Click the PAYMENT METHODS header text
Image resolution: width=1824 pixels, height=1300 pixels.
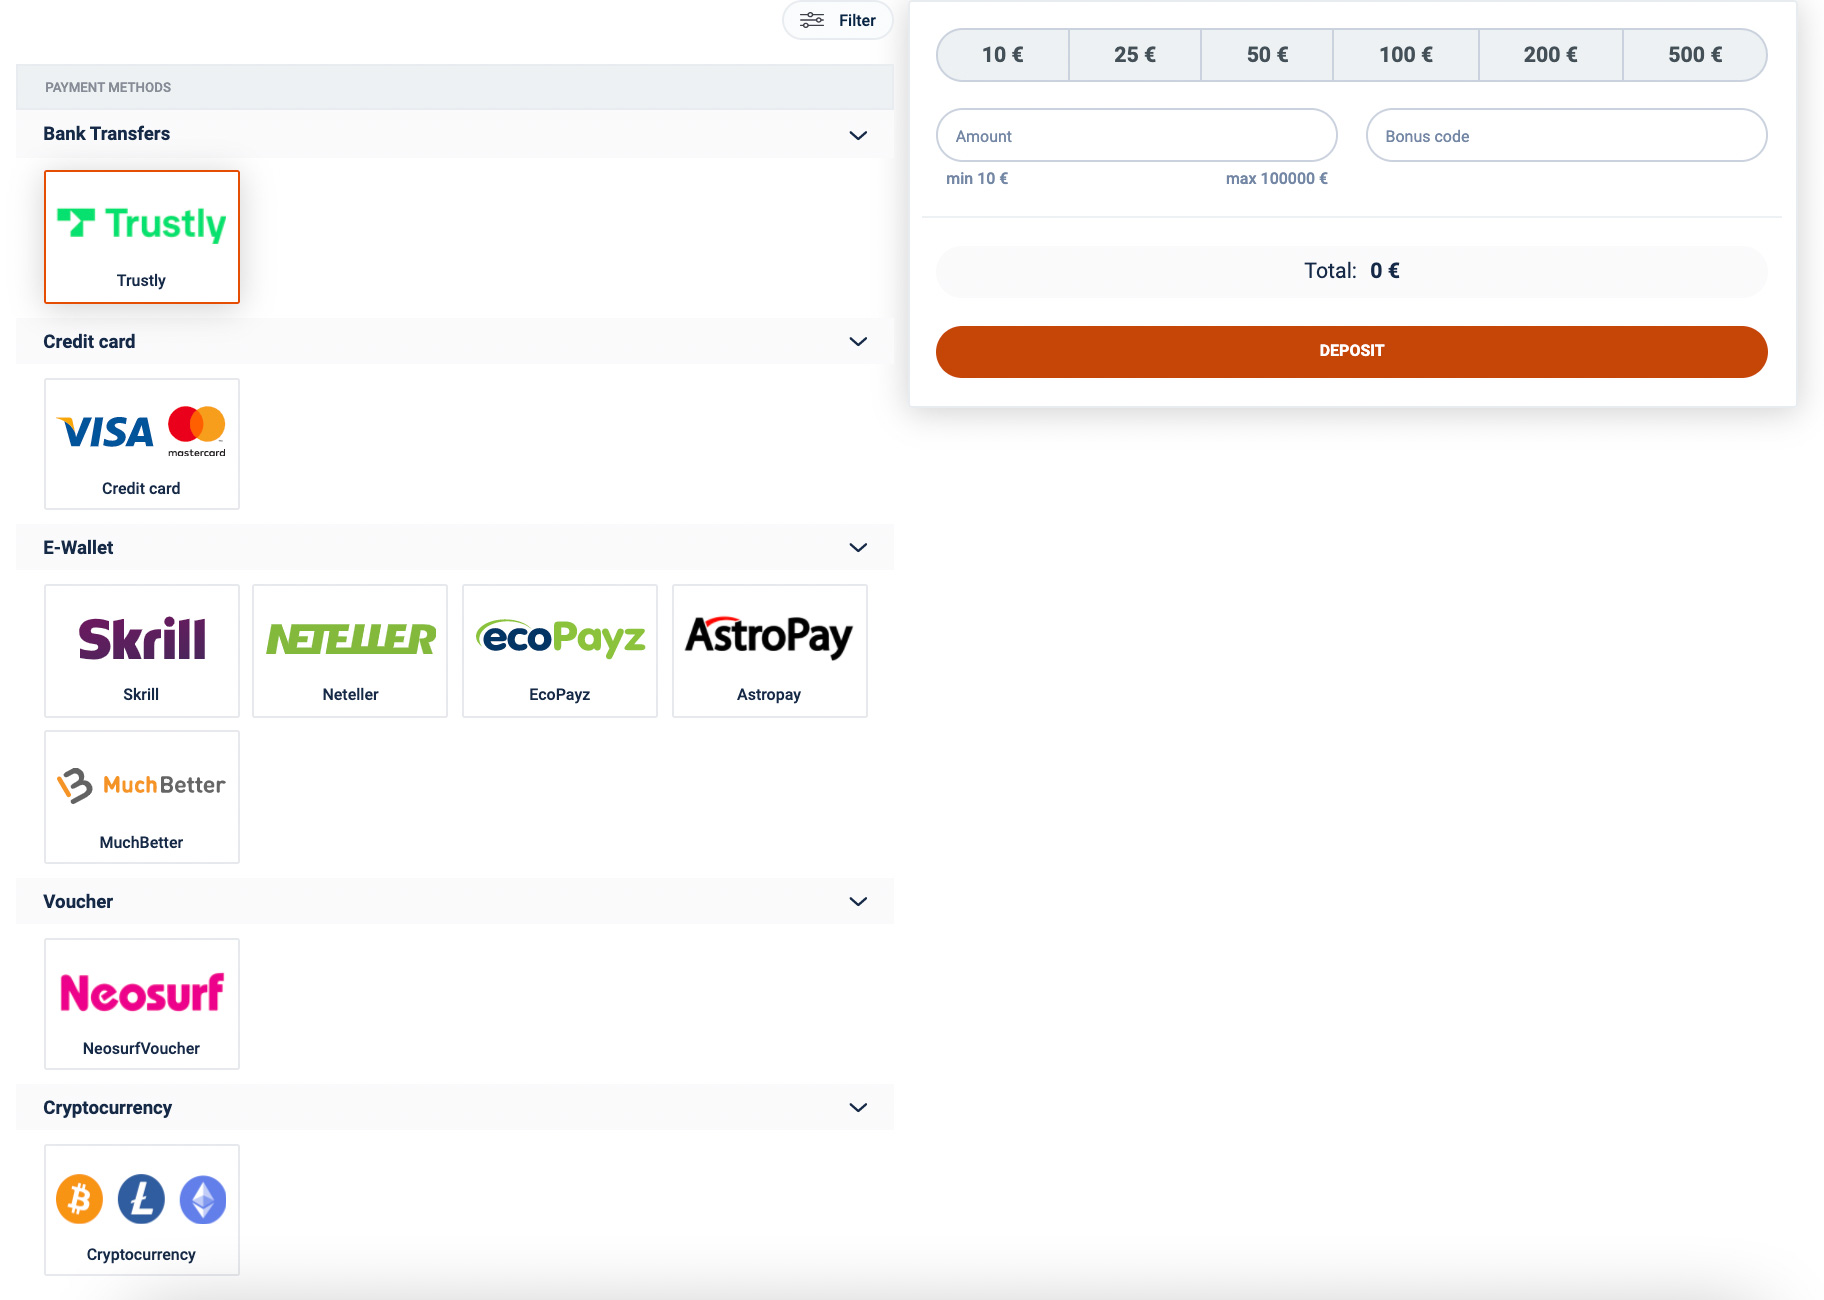pos(108,87)
